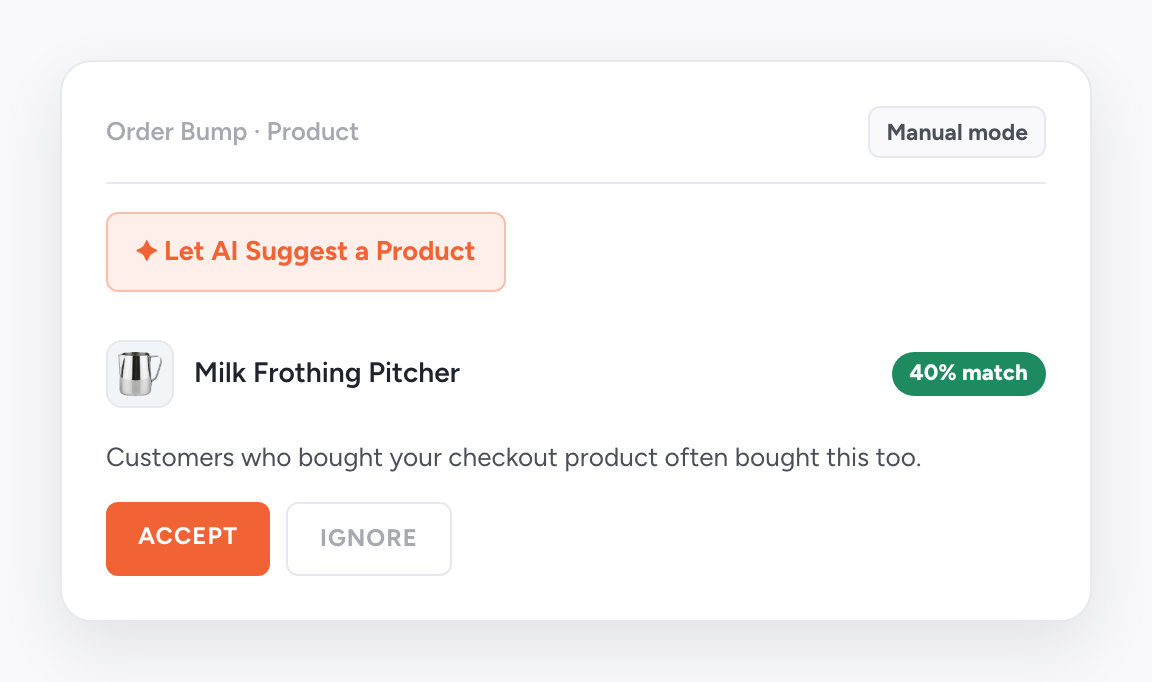Click the milk frothing pitcher product image

[140, 373]
